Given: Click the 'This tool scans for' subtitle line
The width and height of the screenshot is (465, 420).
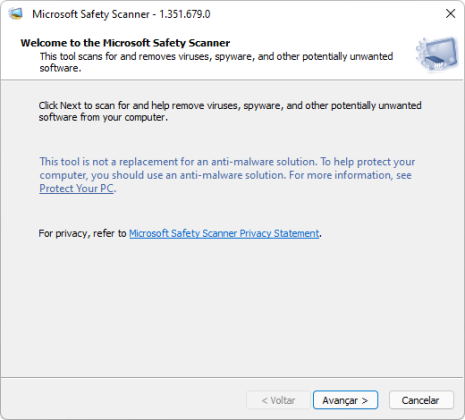Looking at the screenshot, I should point(216,56).
